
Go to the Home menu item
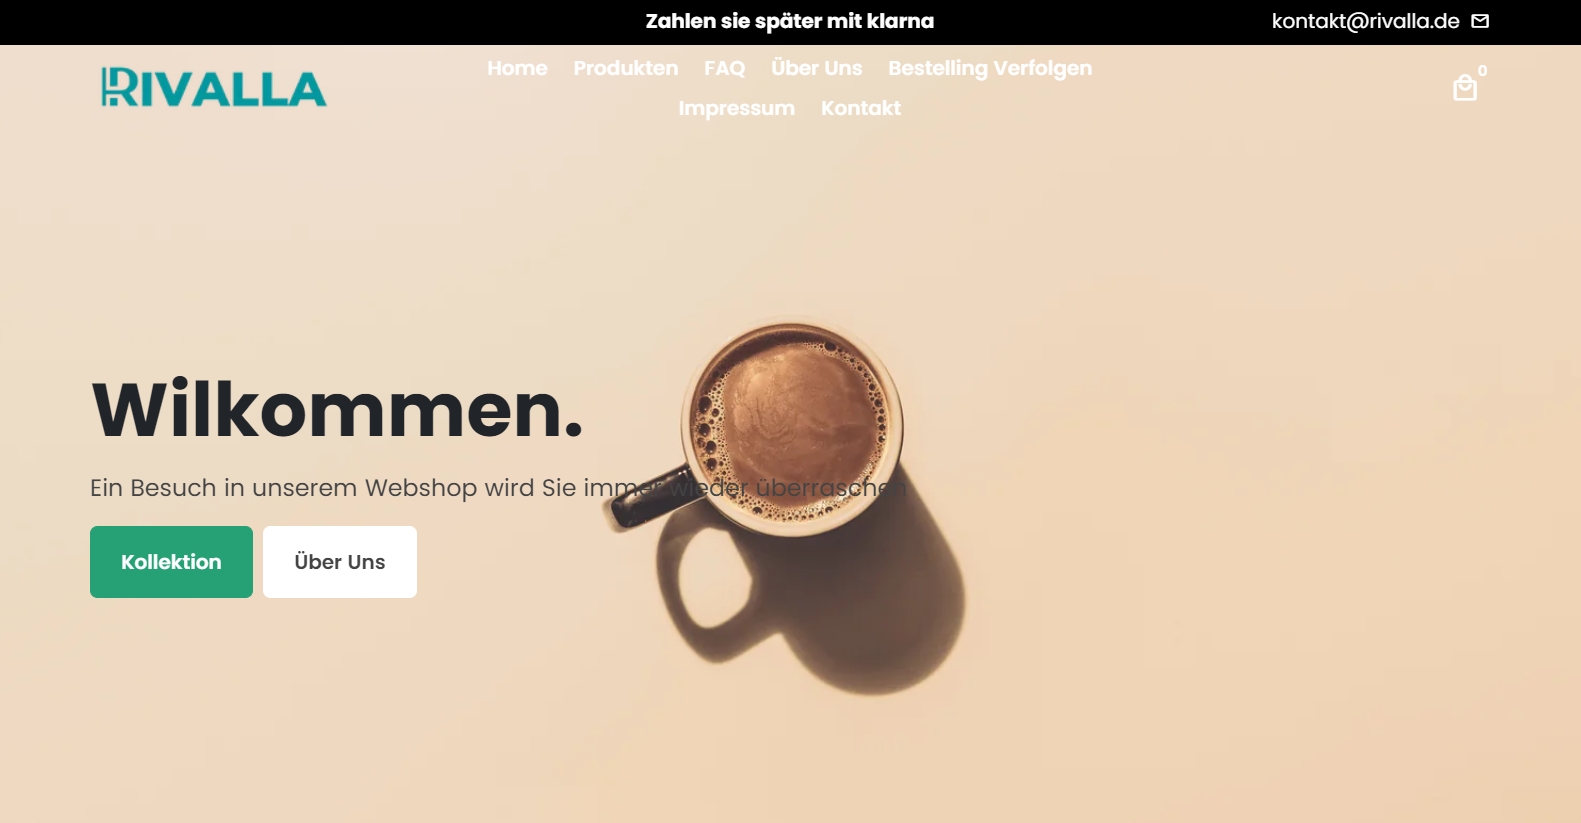tap(517, 68)
